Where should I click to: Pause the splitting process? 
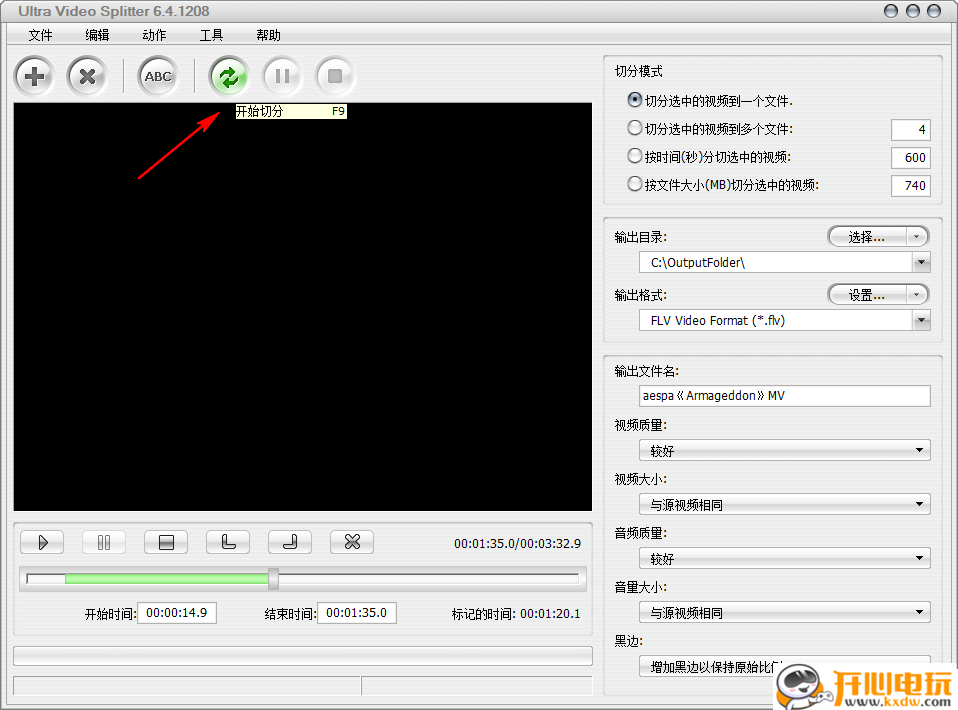coord(282,76)
